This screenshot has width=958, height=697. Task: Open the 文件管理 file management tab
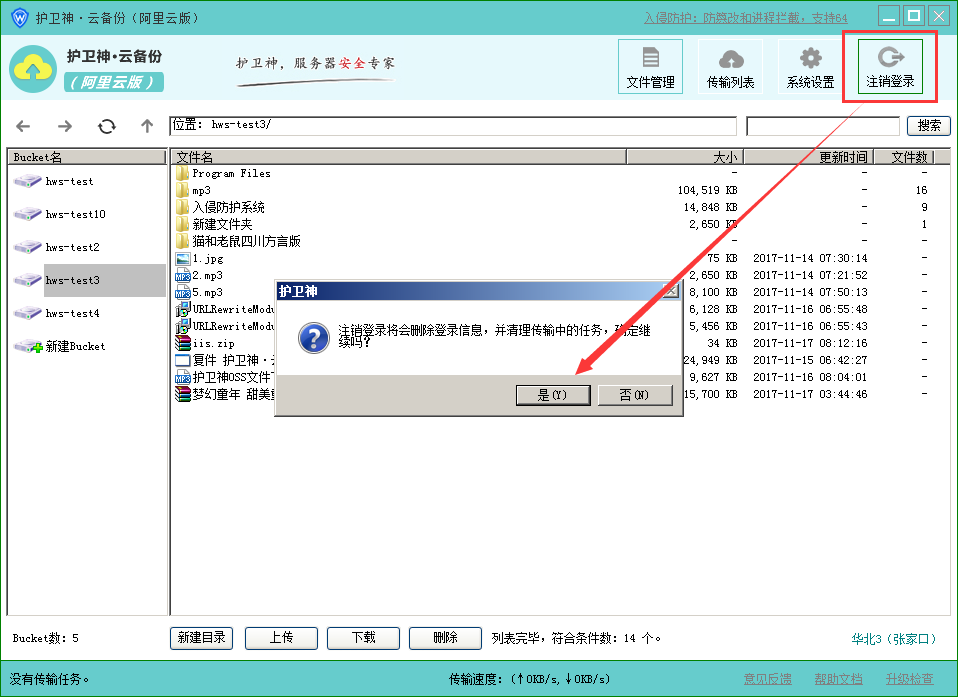coord(650,67)
